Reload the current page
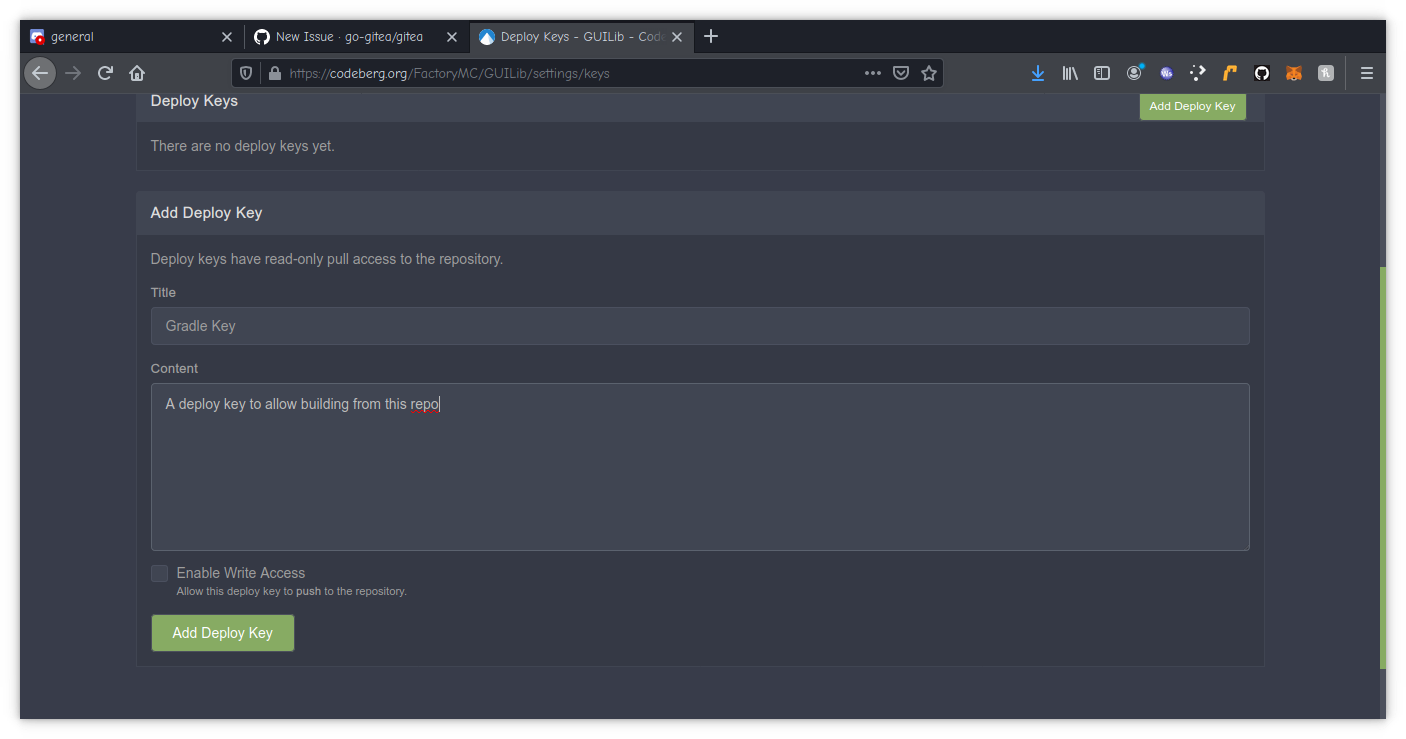 click(x=104, y=72)
